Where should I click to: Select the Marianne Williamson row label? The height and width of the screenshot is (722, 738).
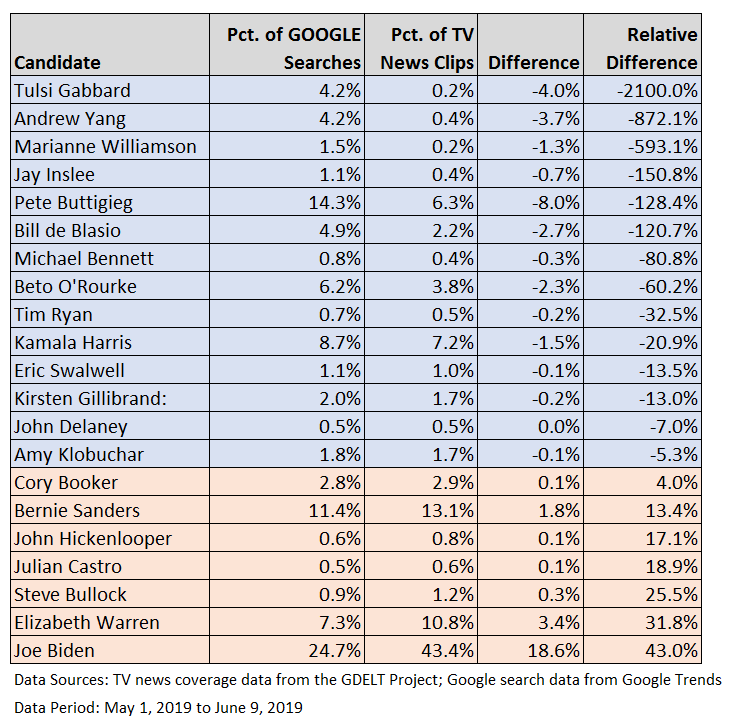110,146
